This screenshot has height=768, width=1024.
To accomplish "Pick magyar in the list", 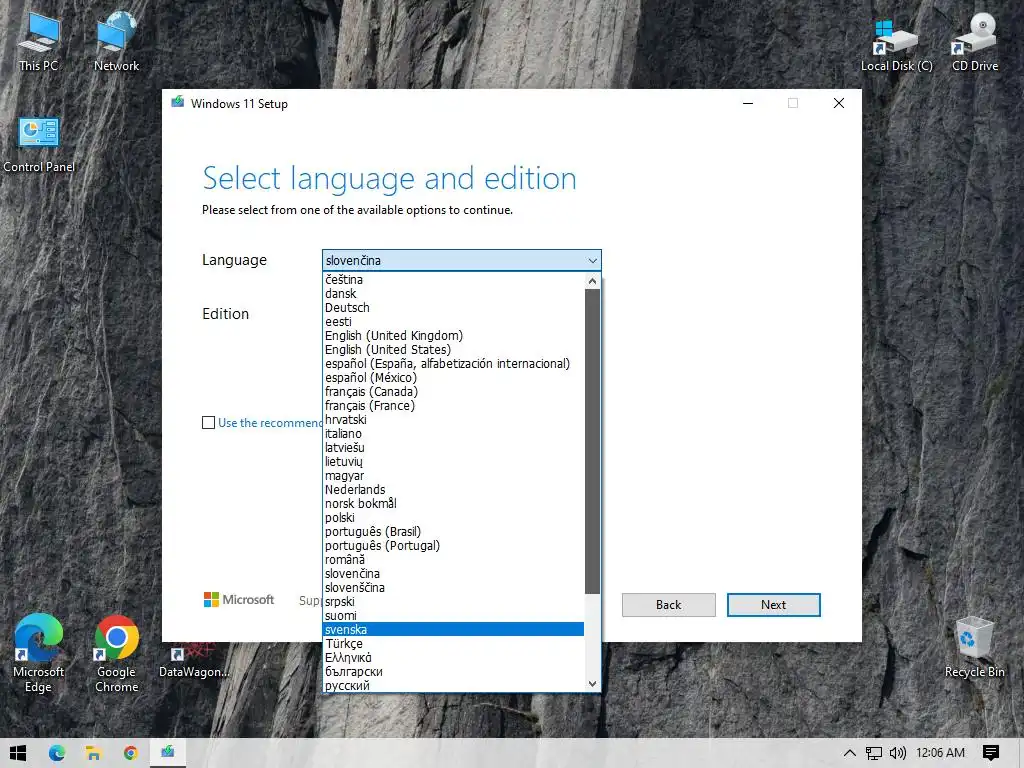I will [454, 476].
